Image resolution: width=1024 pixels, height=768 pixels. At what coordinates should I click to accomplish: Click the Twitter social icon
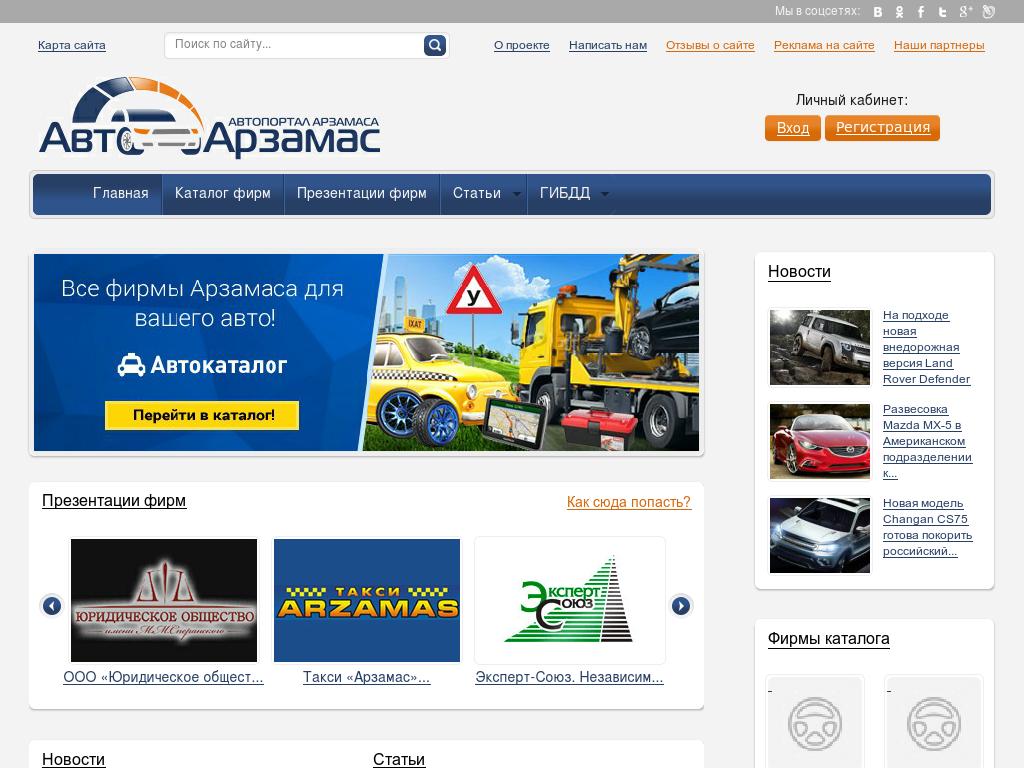(x=942, y=11)
